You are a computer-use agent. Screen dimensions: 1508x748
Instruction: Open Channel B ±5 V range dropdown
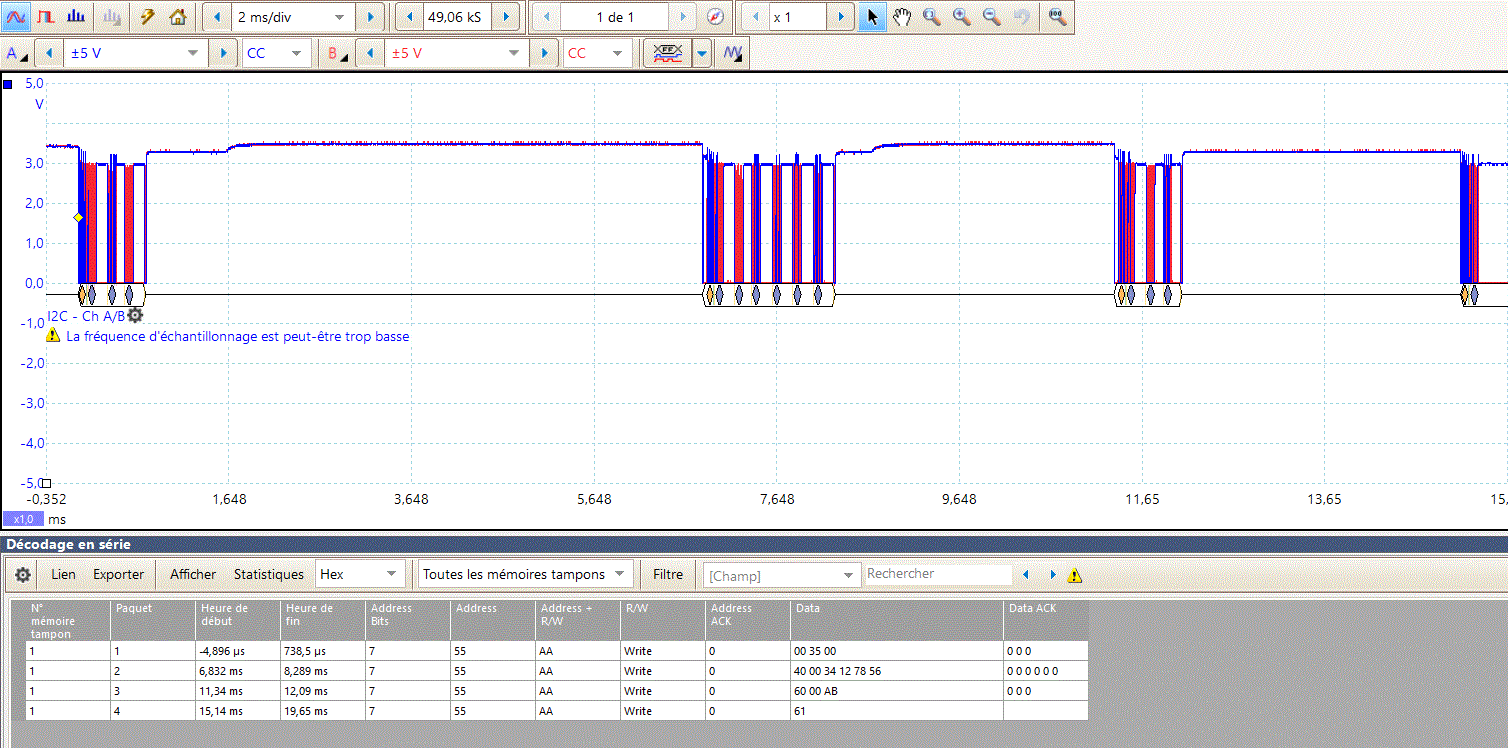[x=457, y=53]
